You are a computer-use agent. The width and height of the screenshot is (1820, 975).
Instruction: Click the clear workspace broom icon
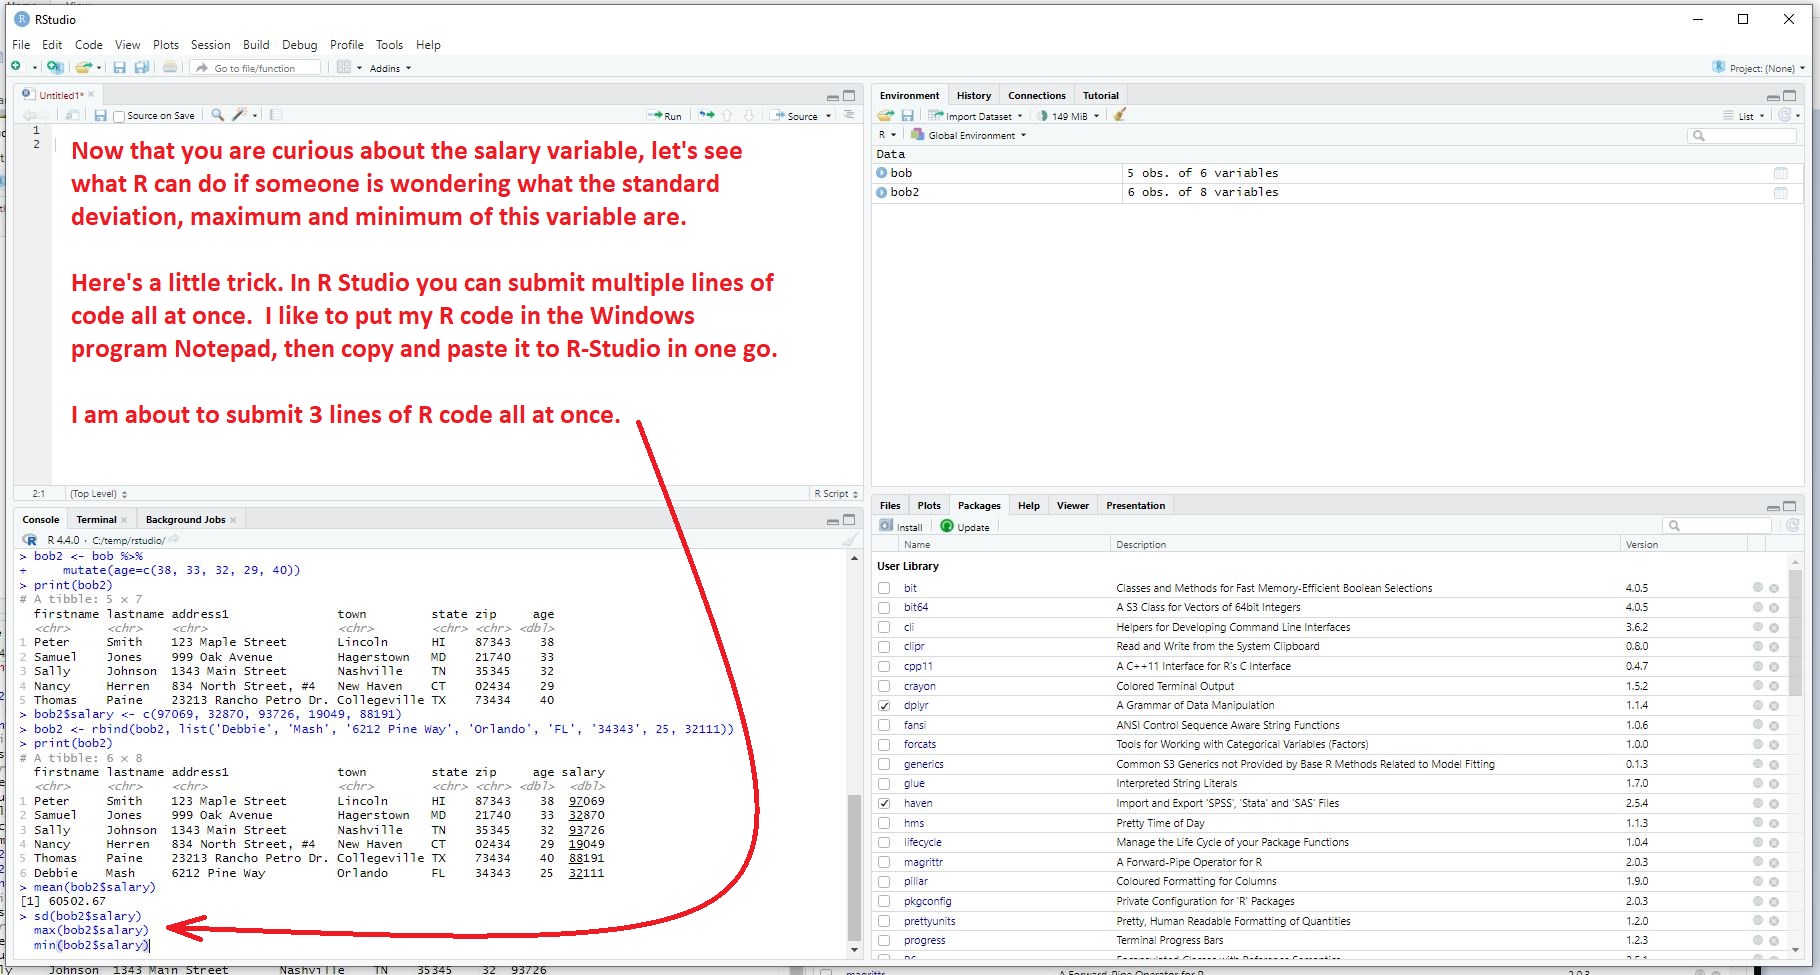(1120, 115)
